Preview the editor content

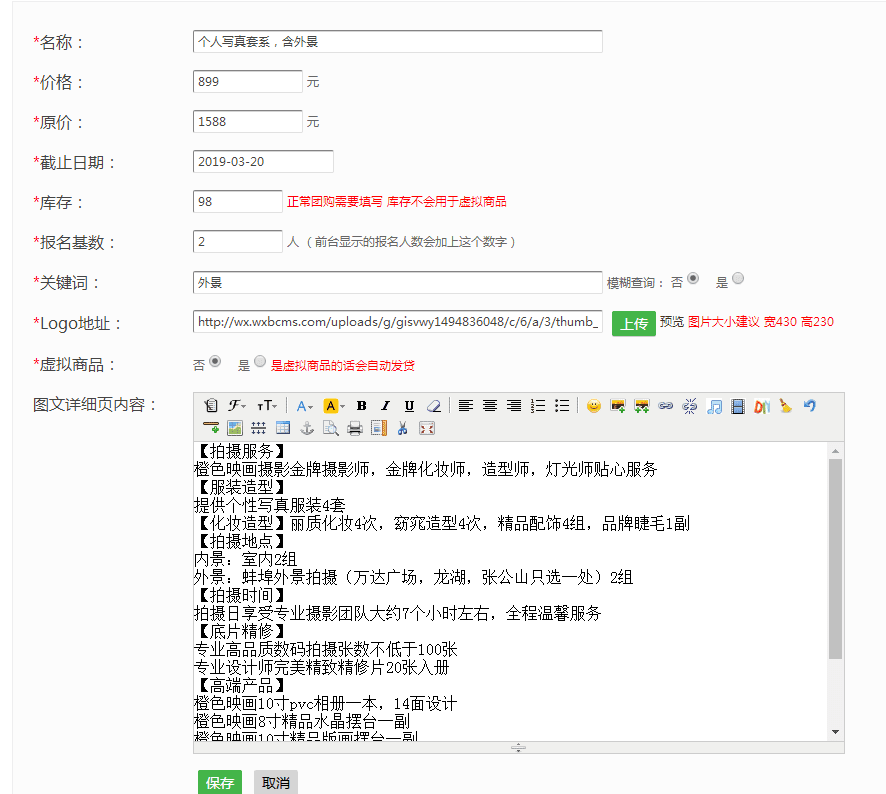[331, 428]
